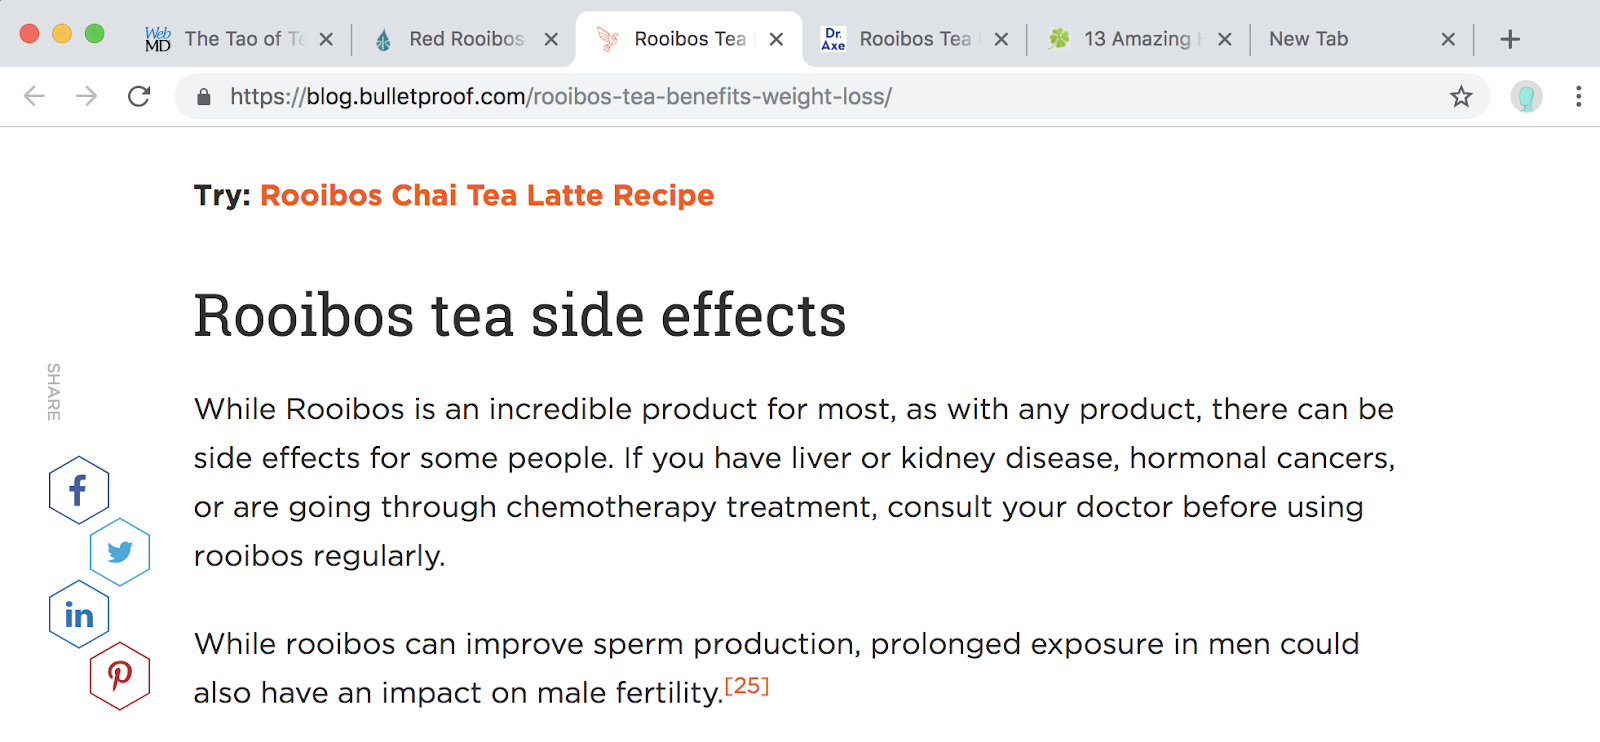
Task: Open Chrome three-dot menu
Action: tap(1578, 97)
